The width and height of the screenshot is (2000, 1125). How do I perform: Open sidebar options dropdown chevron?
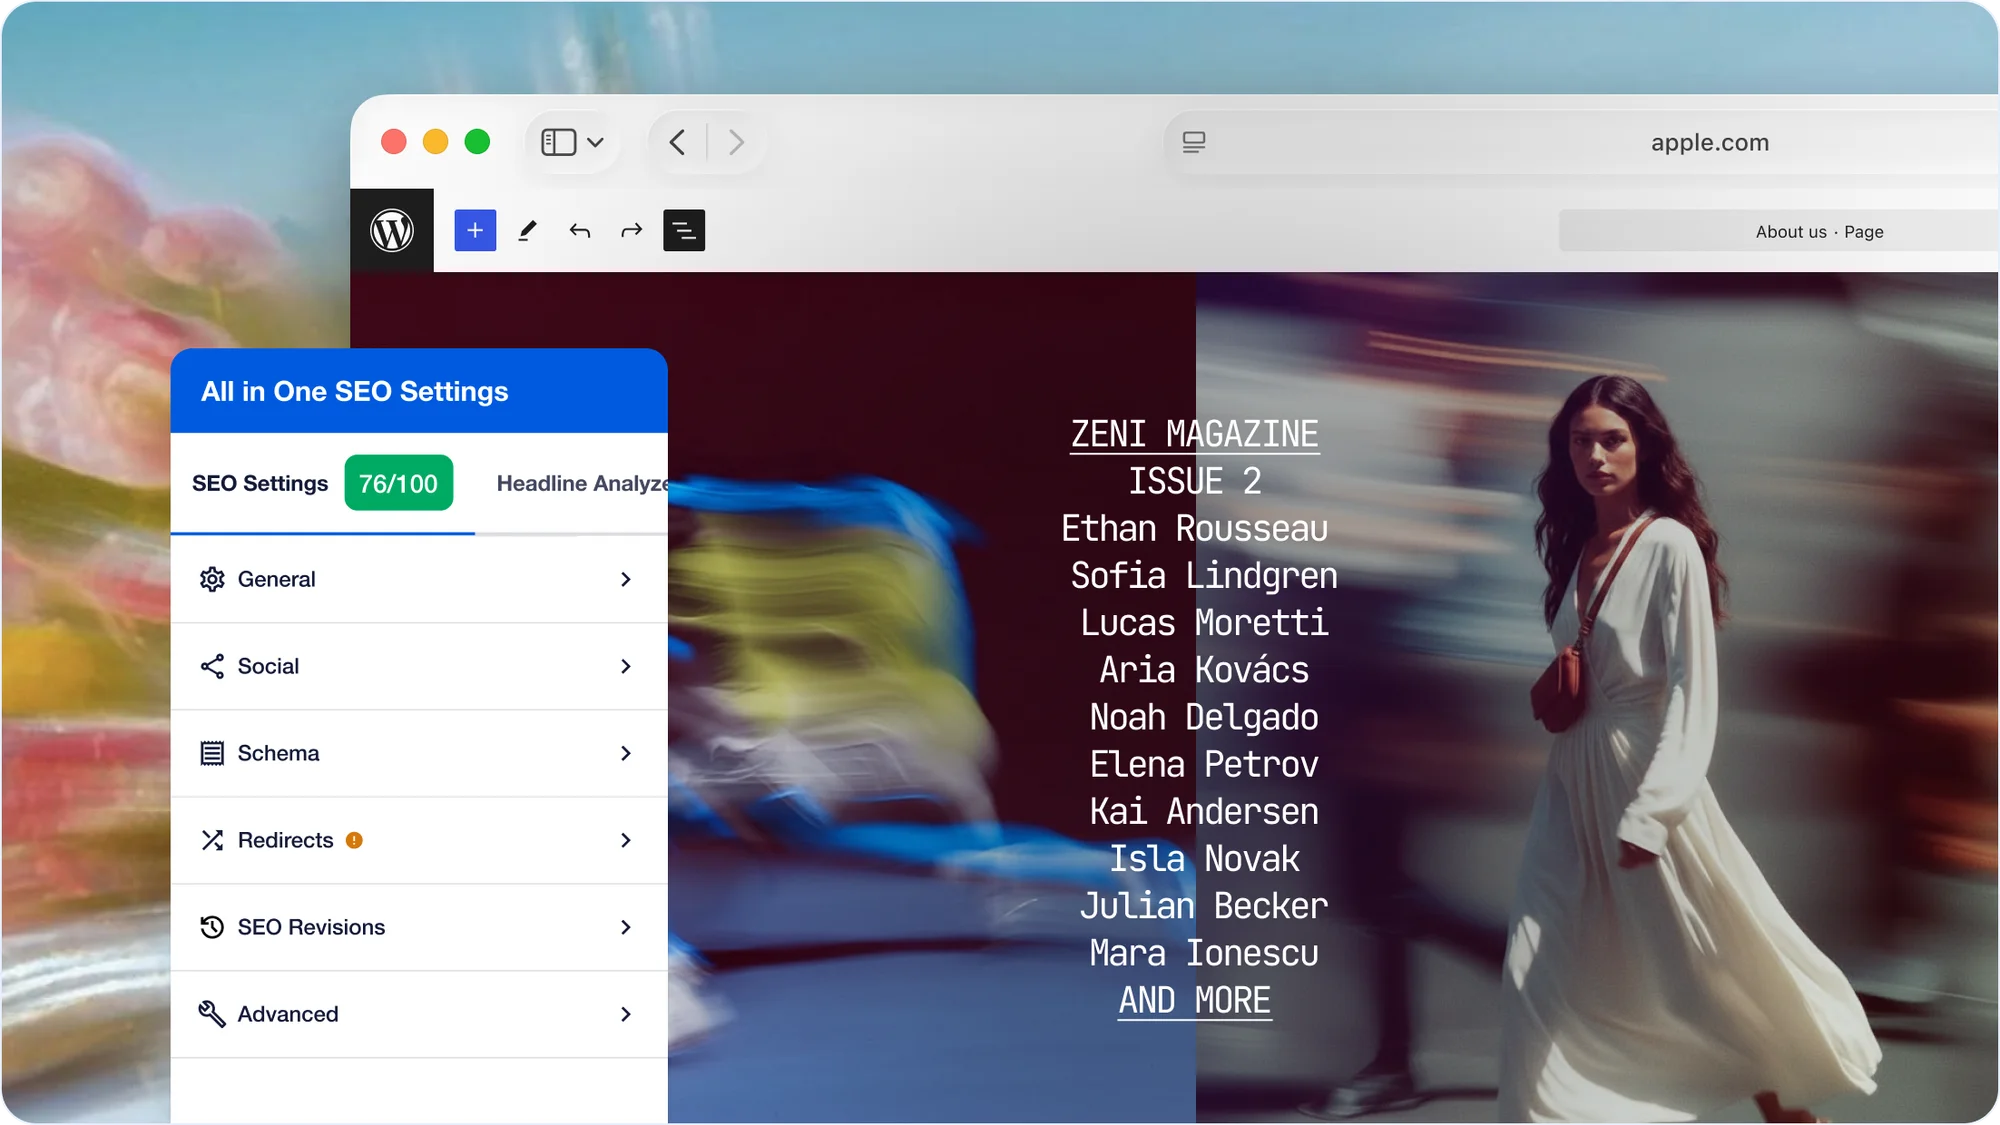click(x=596, y=142)
